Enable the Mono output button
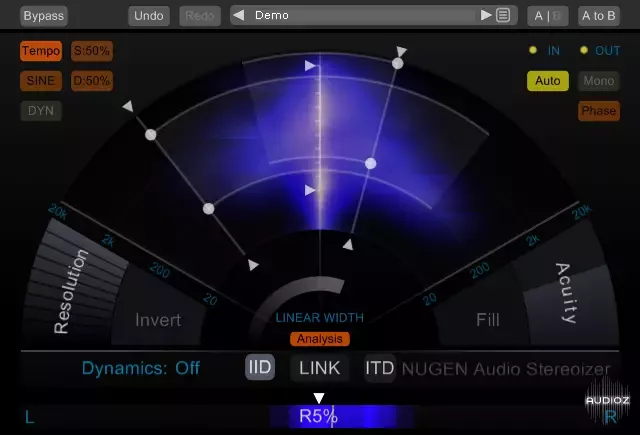This screenshot has height=435, width=640. 598,81
